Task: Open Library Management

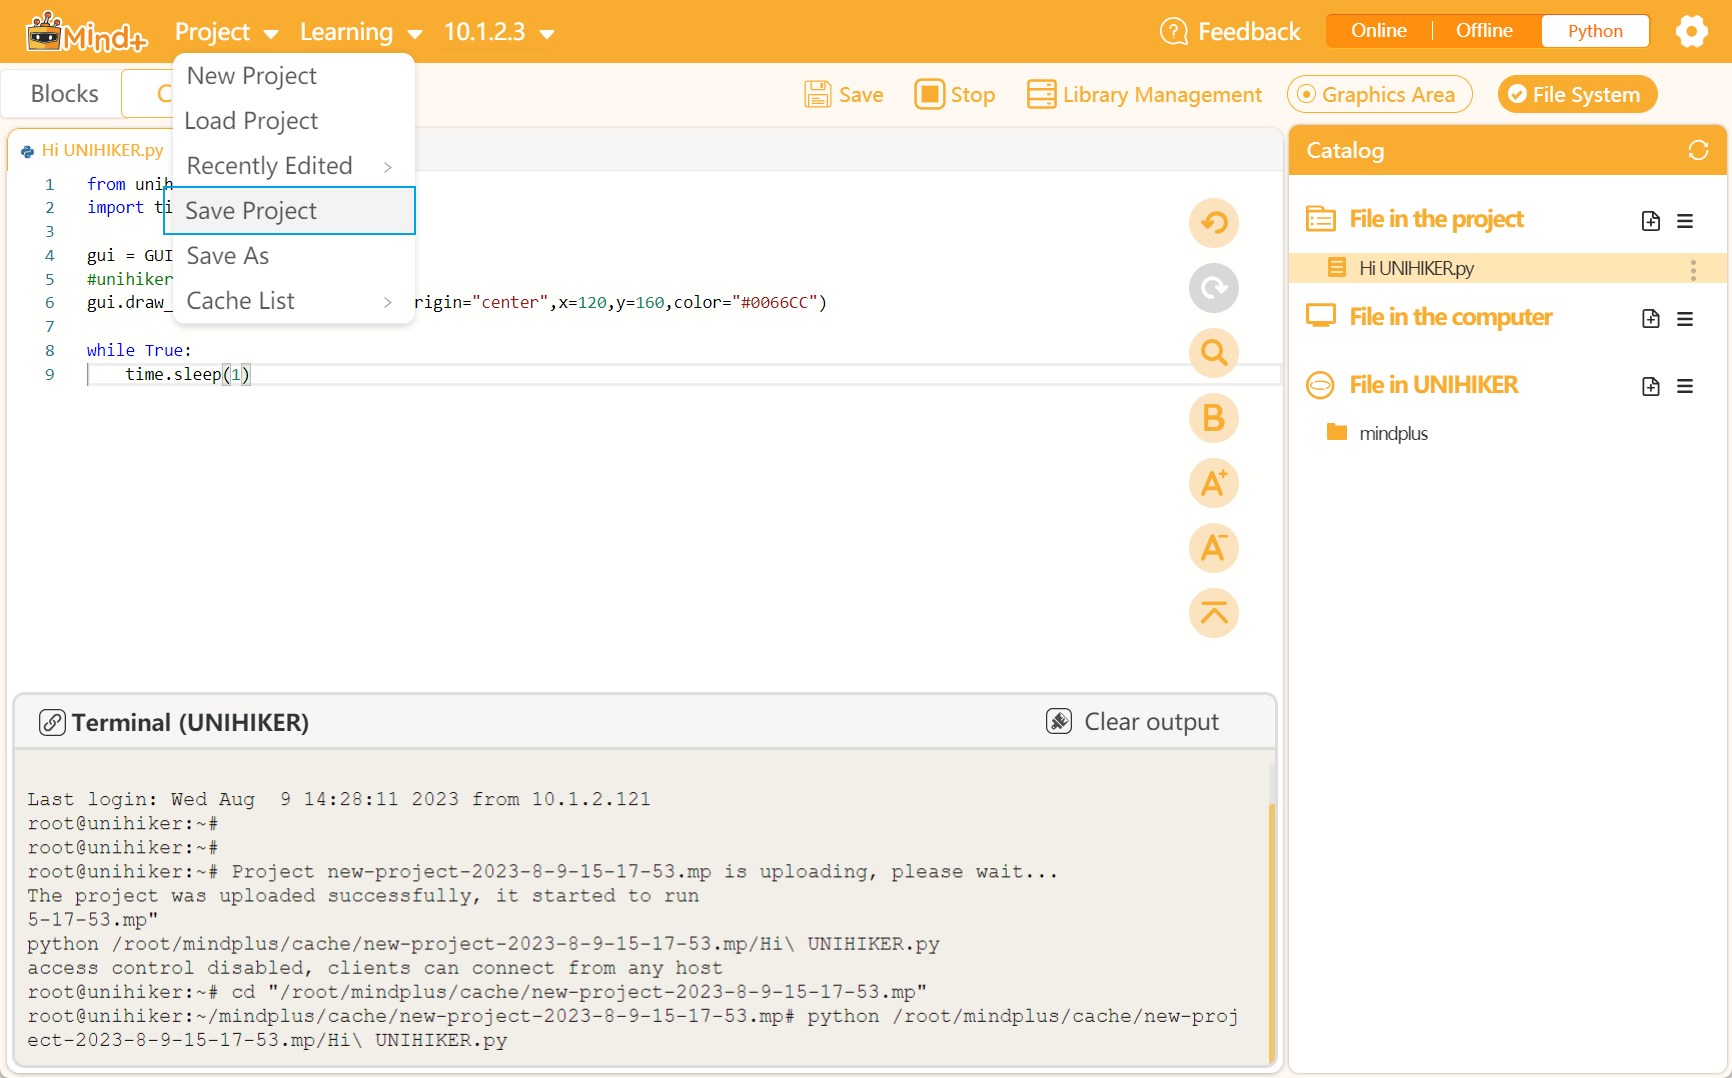Action: 1143,94
